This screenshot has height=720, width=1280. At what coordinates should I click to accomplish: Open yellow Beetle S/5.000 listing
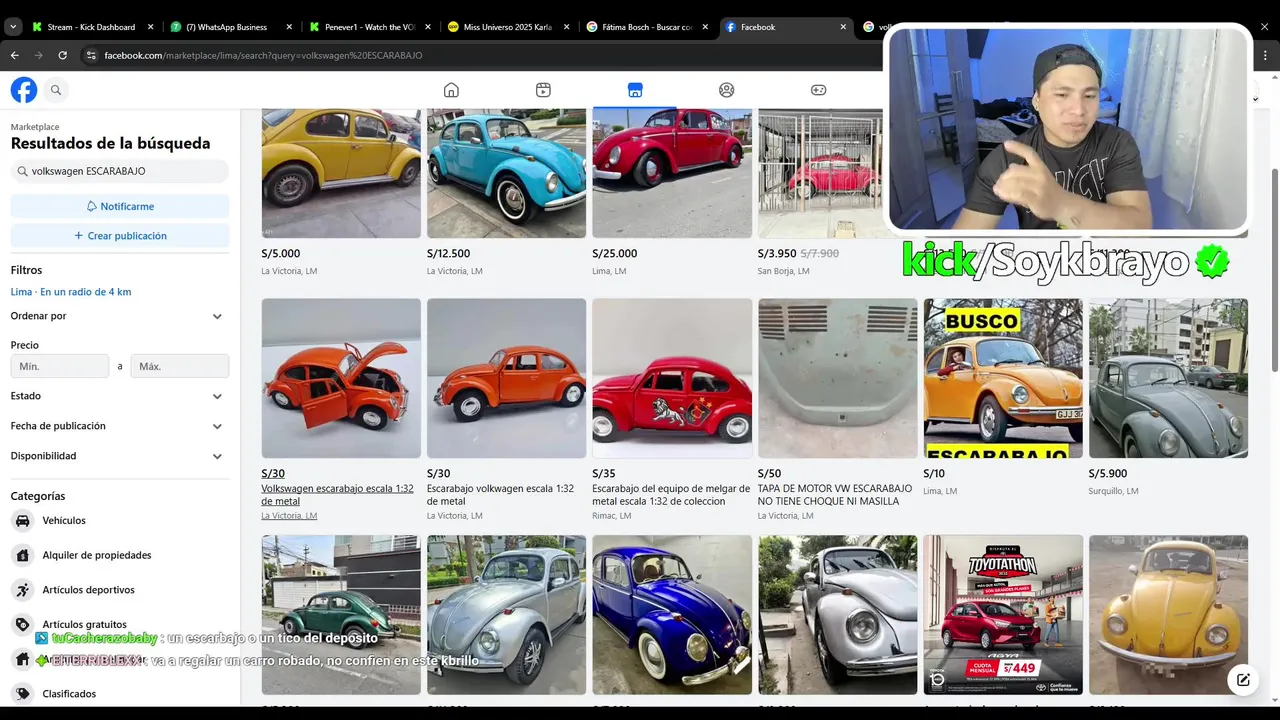click(341, 172)
